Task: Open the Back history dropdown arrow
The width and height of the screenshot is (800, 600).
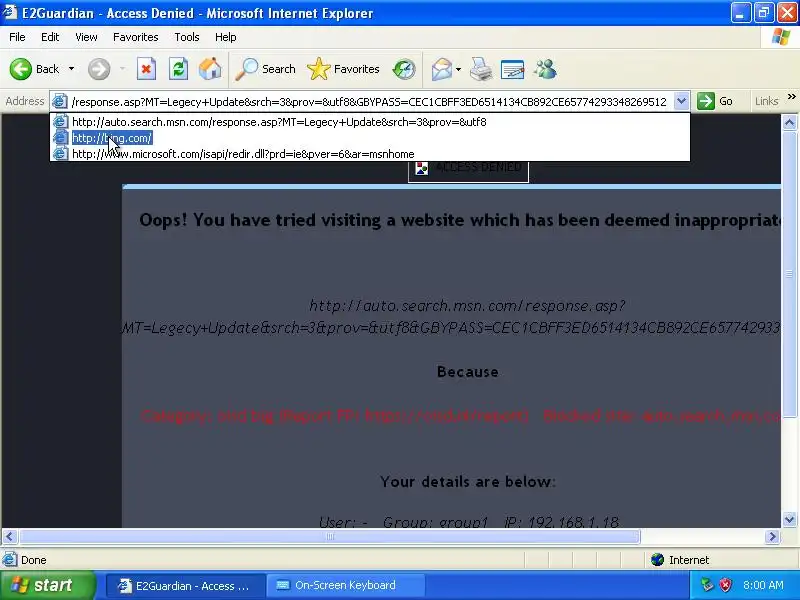Action: pos(71,69)
